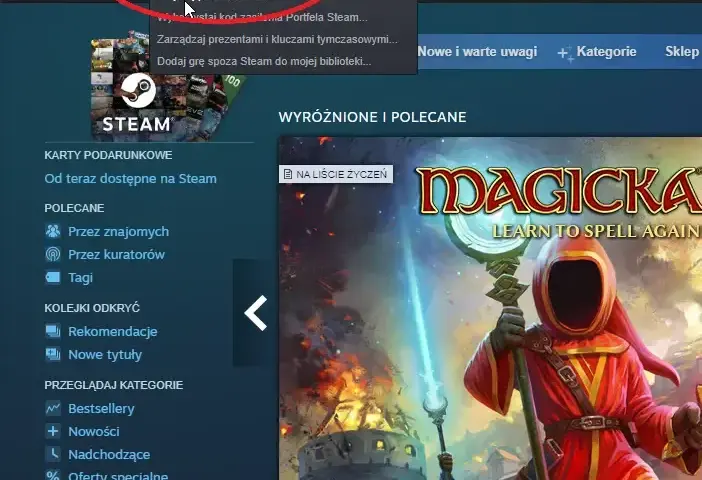Click the 'POLECANE' sidebar heading
Screen dimensions: 702x480
(74, 208)
